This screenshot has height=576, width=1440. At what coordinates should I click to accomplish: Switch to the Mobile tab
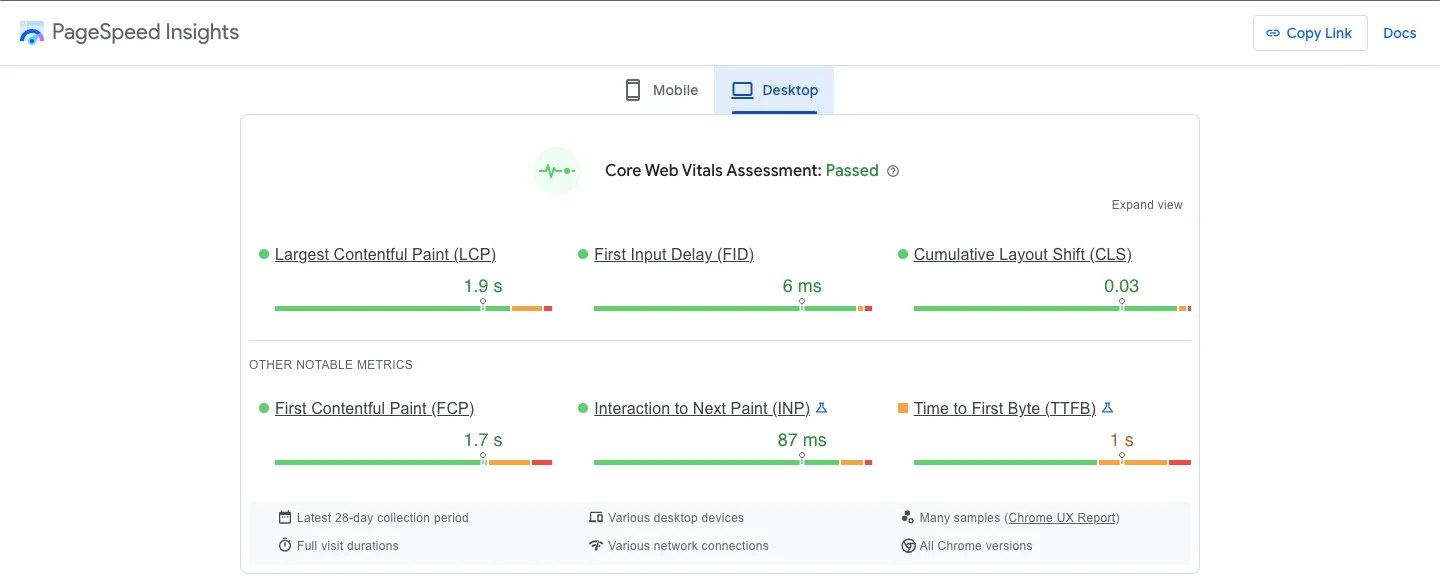[662, 90]
